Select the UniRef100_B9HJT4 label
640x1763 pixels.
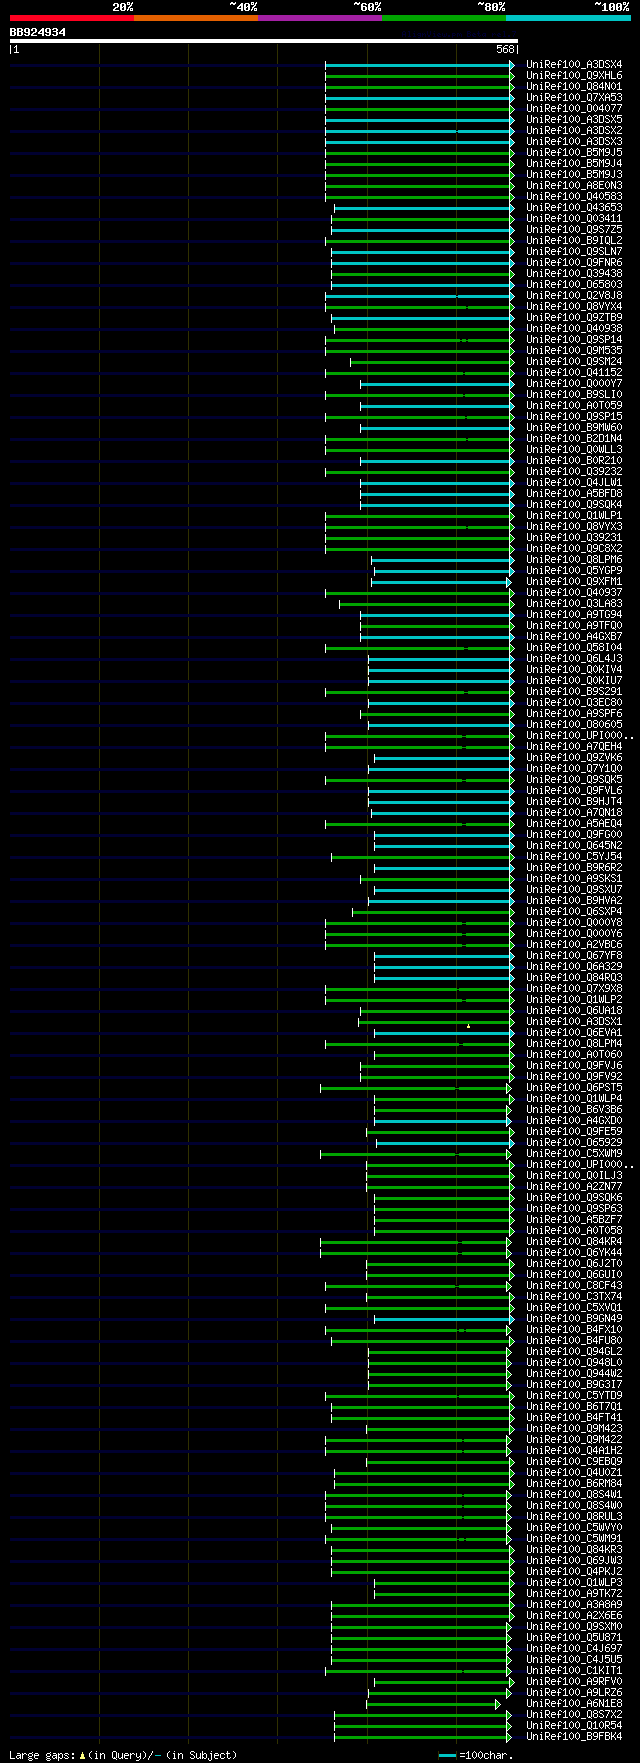[574, 802]
